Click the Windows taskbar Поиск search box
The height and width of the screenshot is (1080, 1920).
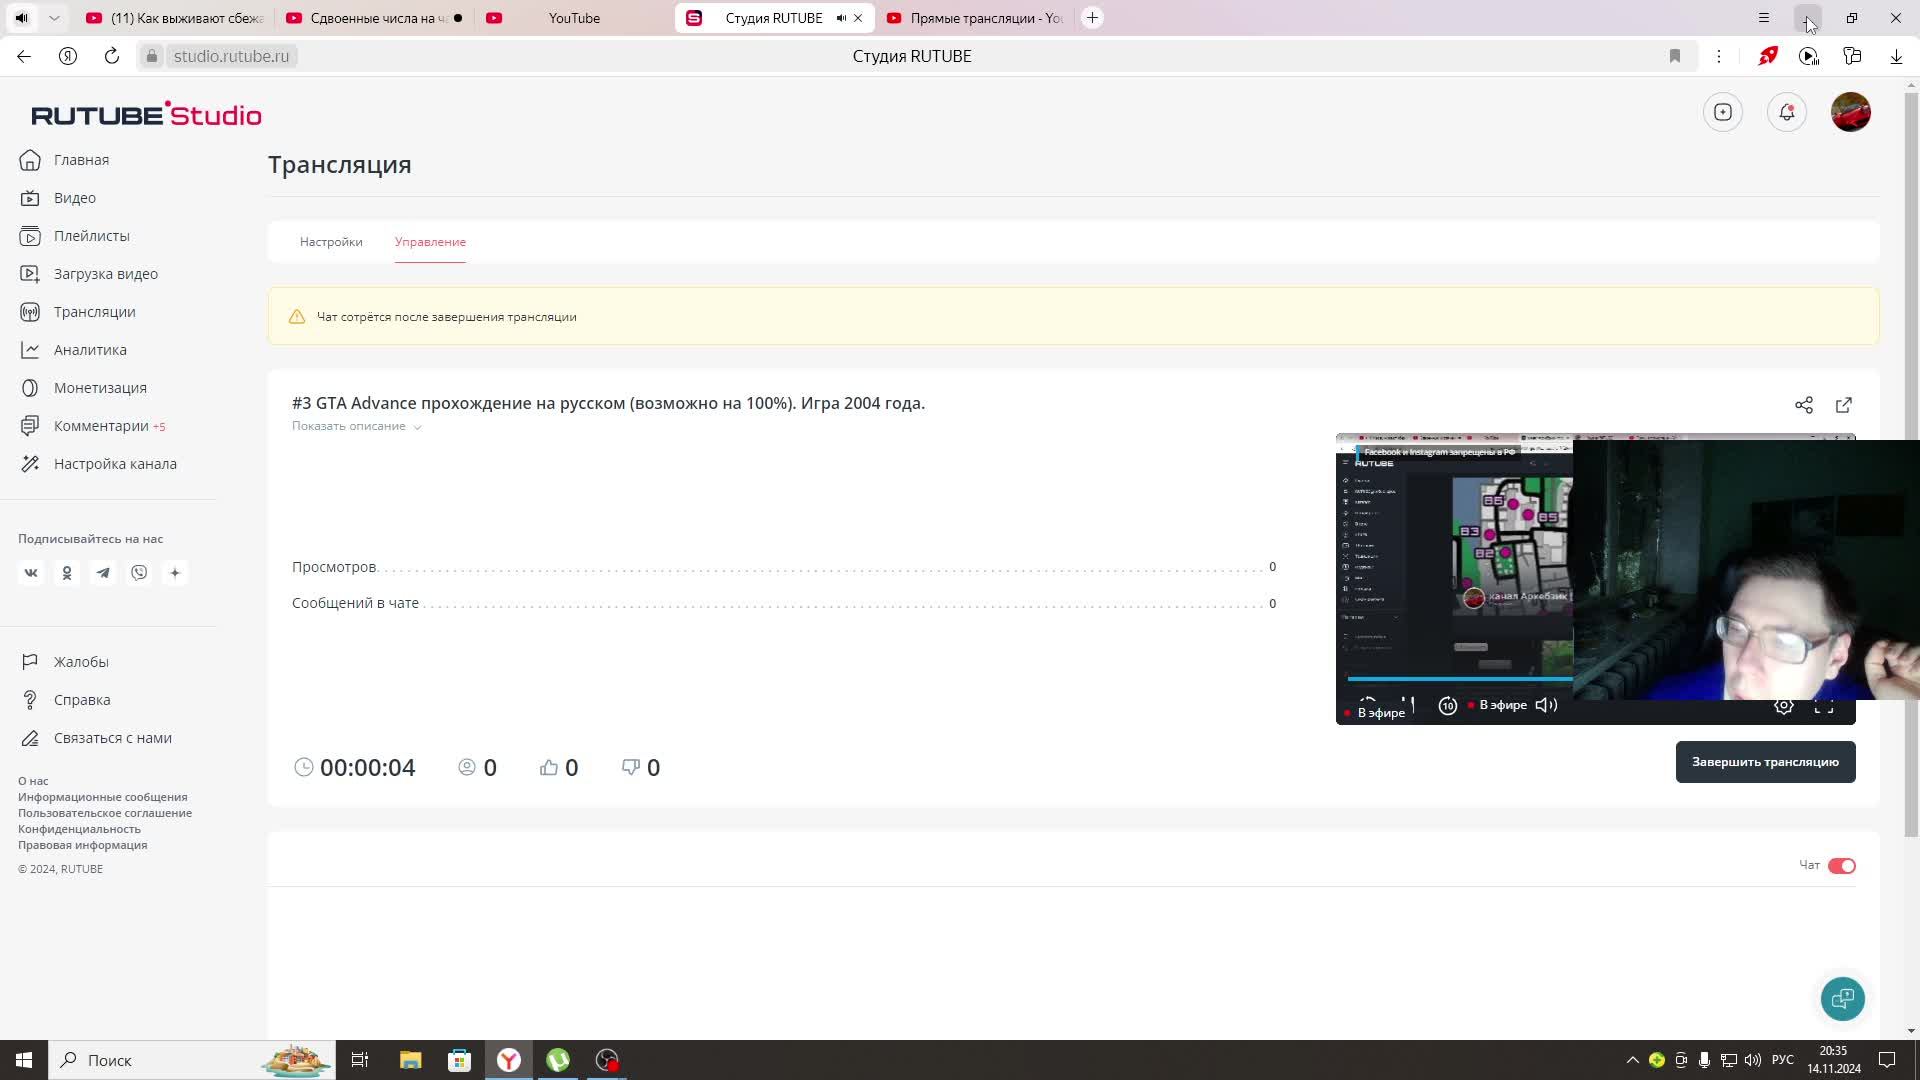pyautogui.click(x=110, y=1060)
